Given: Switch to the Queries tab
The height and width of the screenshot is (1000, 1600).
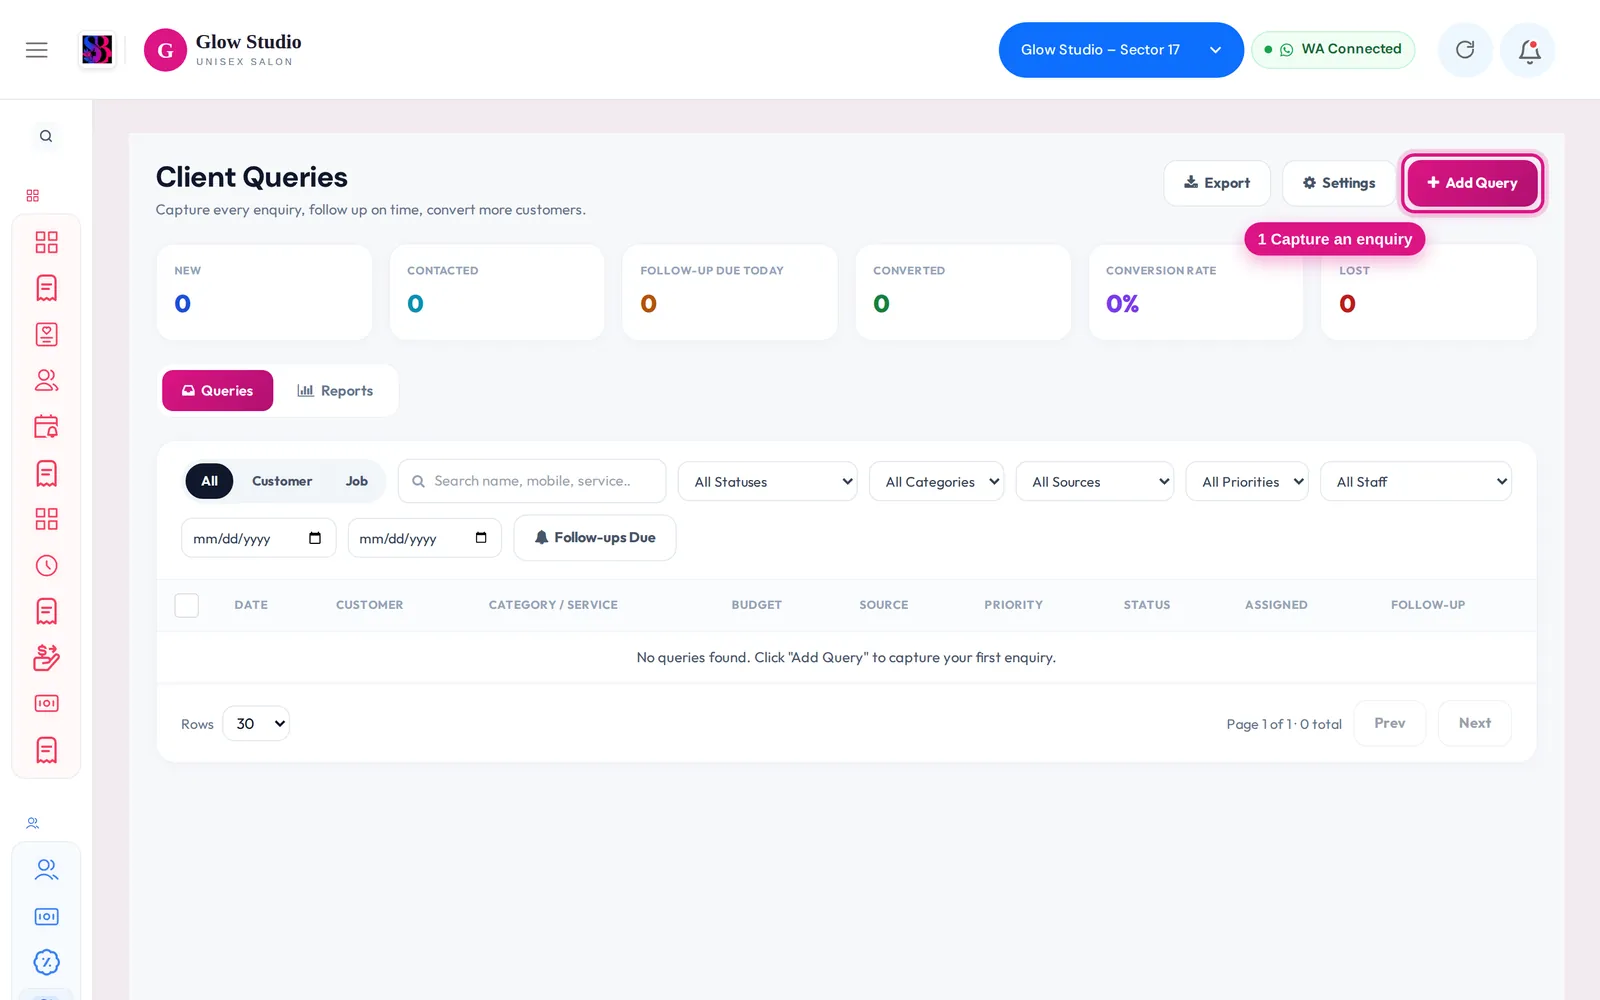Looking at the screenshot, I should click(x=217, y=390).
